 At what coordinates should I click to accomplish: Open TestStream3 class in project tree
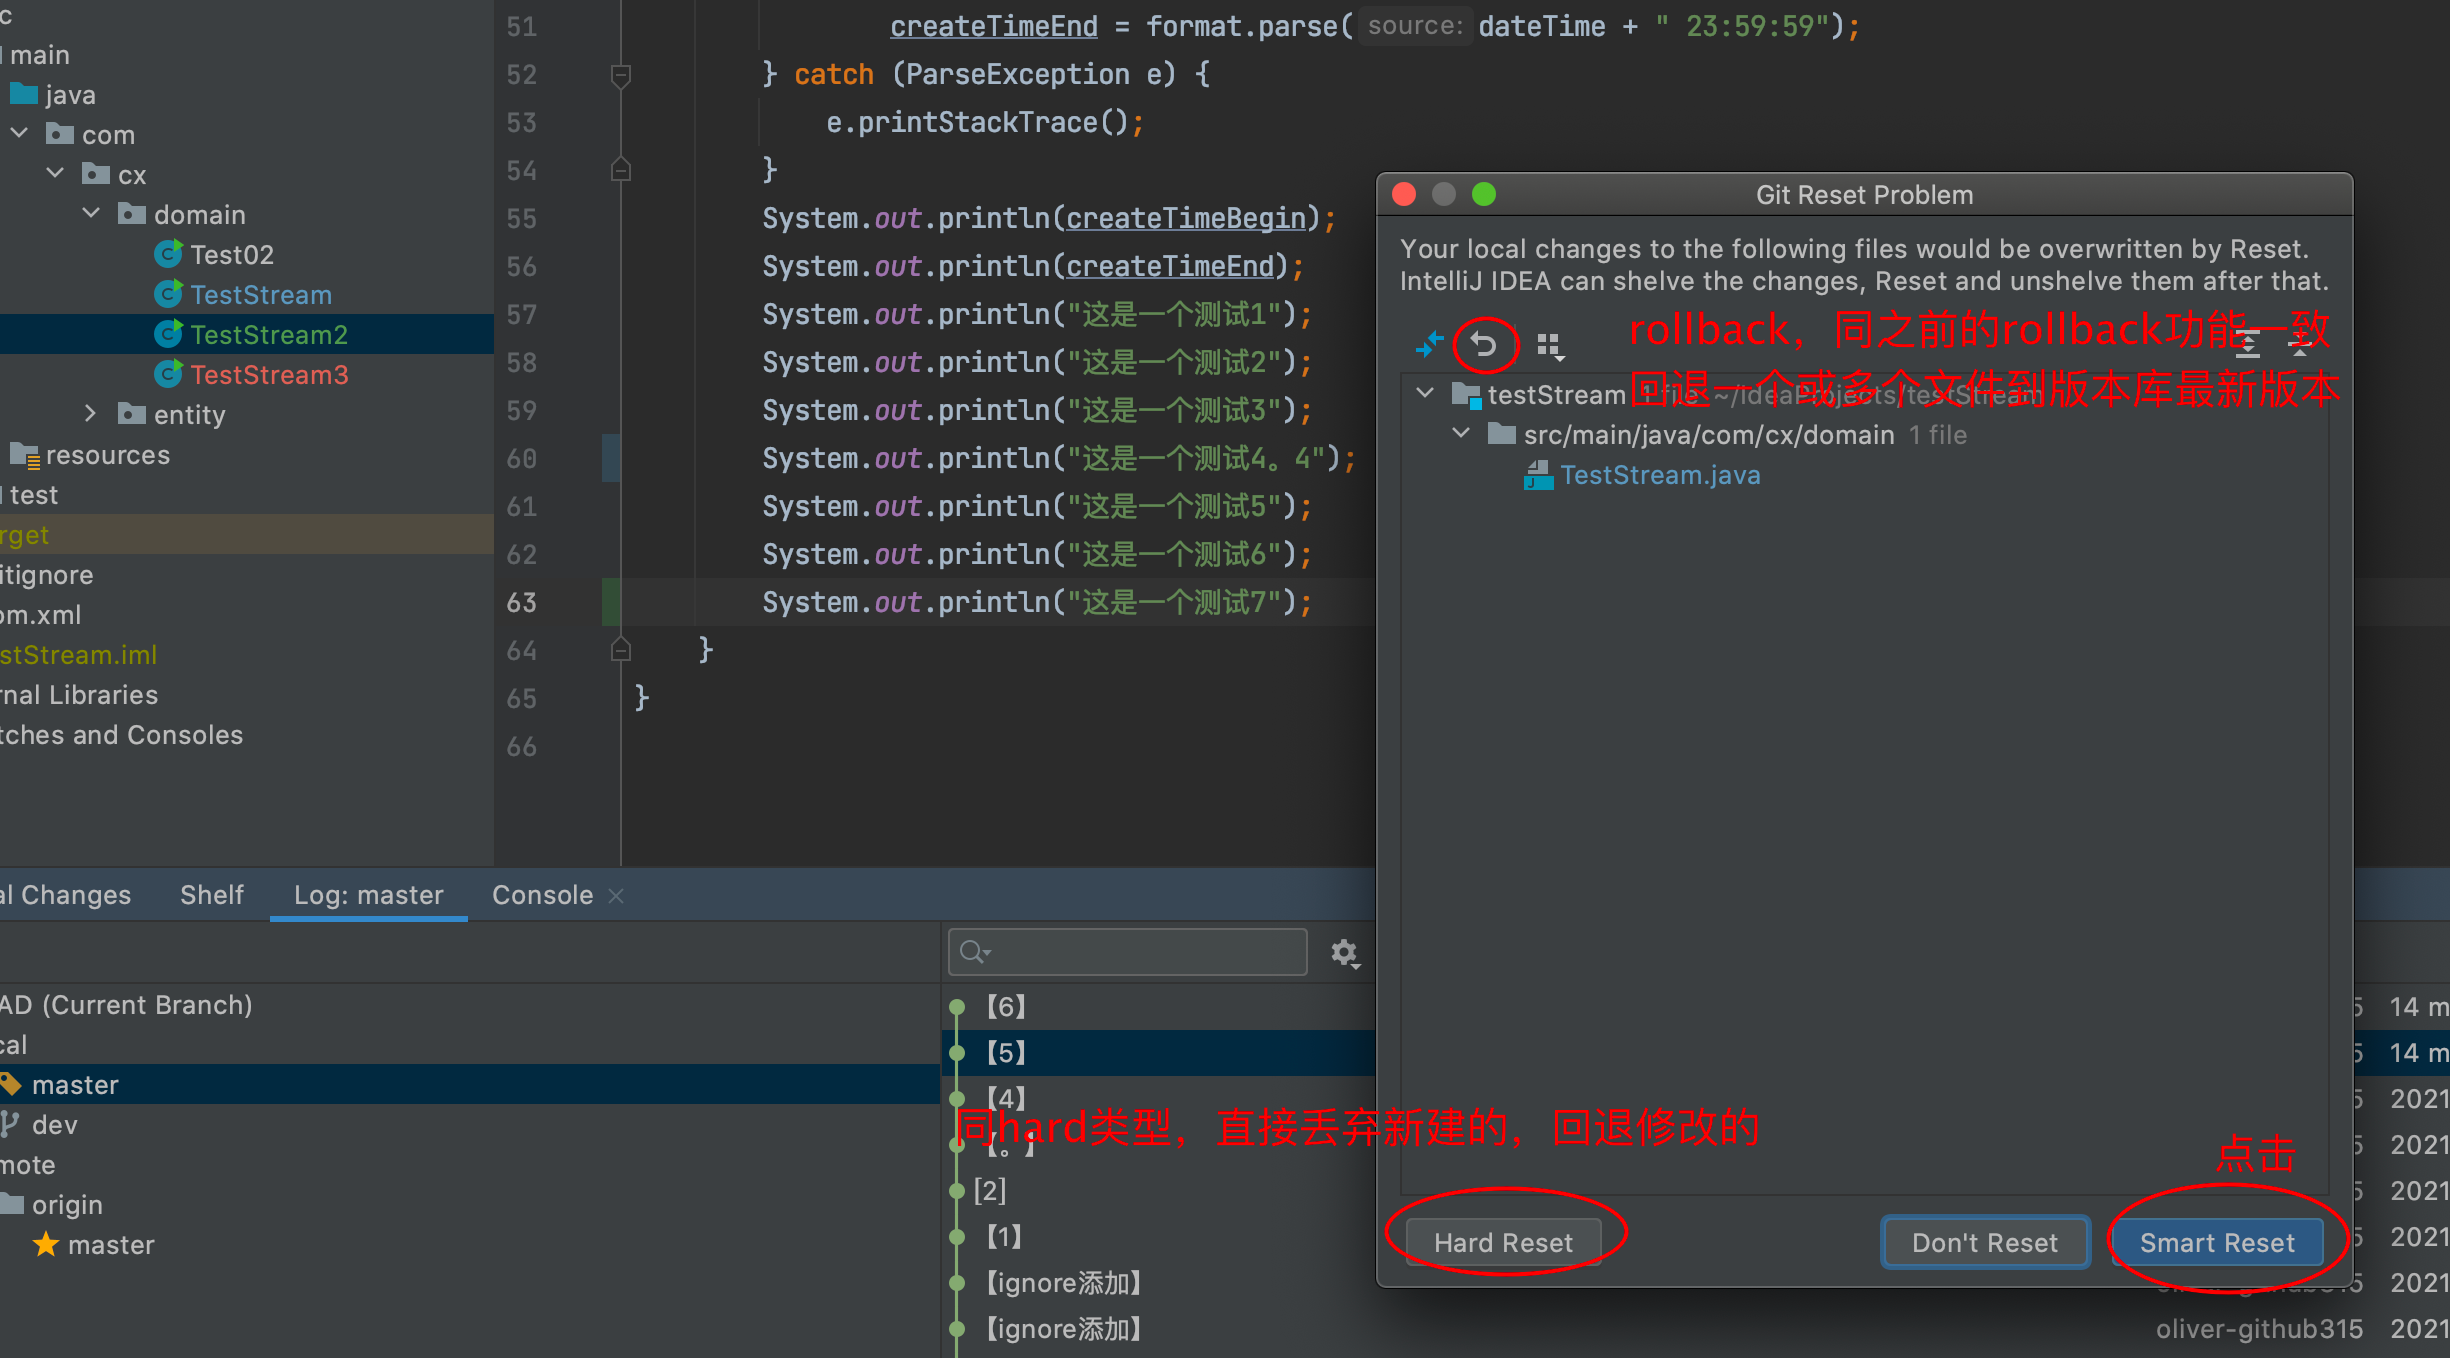point(269,374)
